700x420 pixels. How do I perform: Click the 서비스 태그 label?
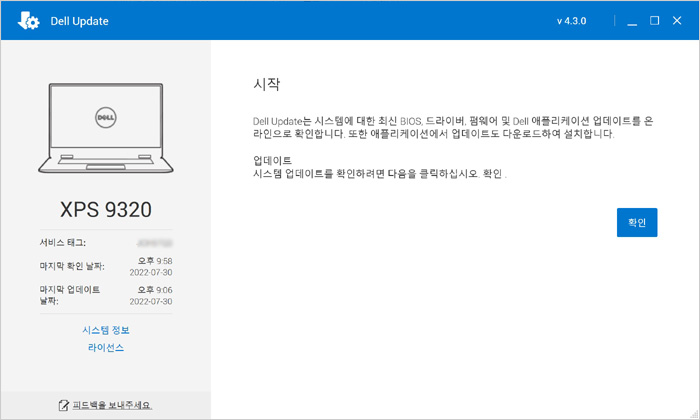pyautogui.click(x=62, y=243)
